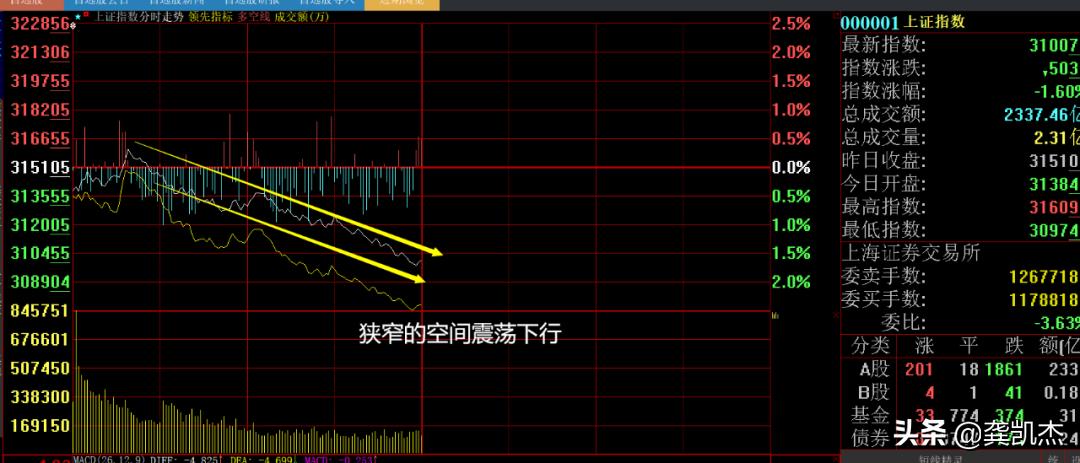Click the 跌 column header
This screenshot has width=1080, height=463.
tap(1013, 345)
